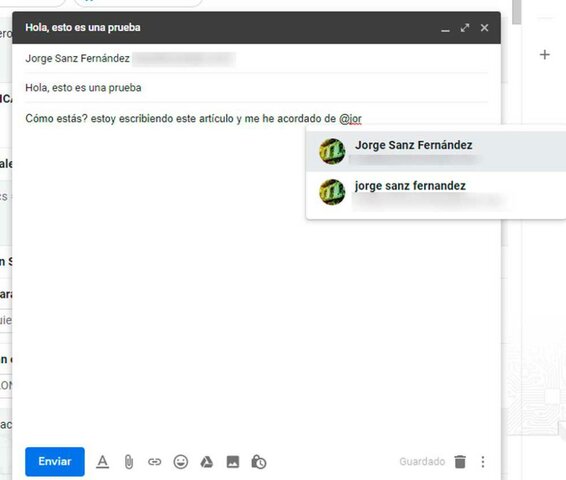Screen dimensions: 566x480
Task: Click the message body text
Action: pyautogui.click(x=193, y=118)
